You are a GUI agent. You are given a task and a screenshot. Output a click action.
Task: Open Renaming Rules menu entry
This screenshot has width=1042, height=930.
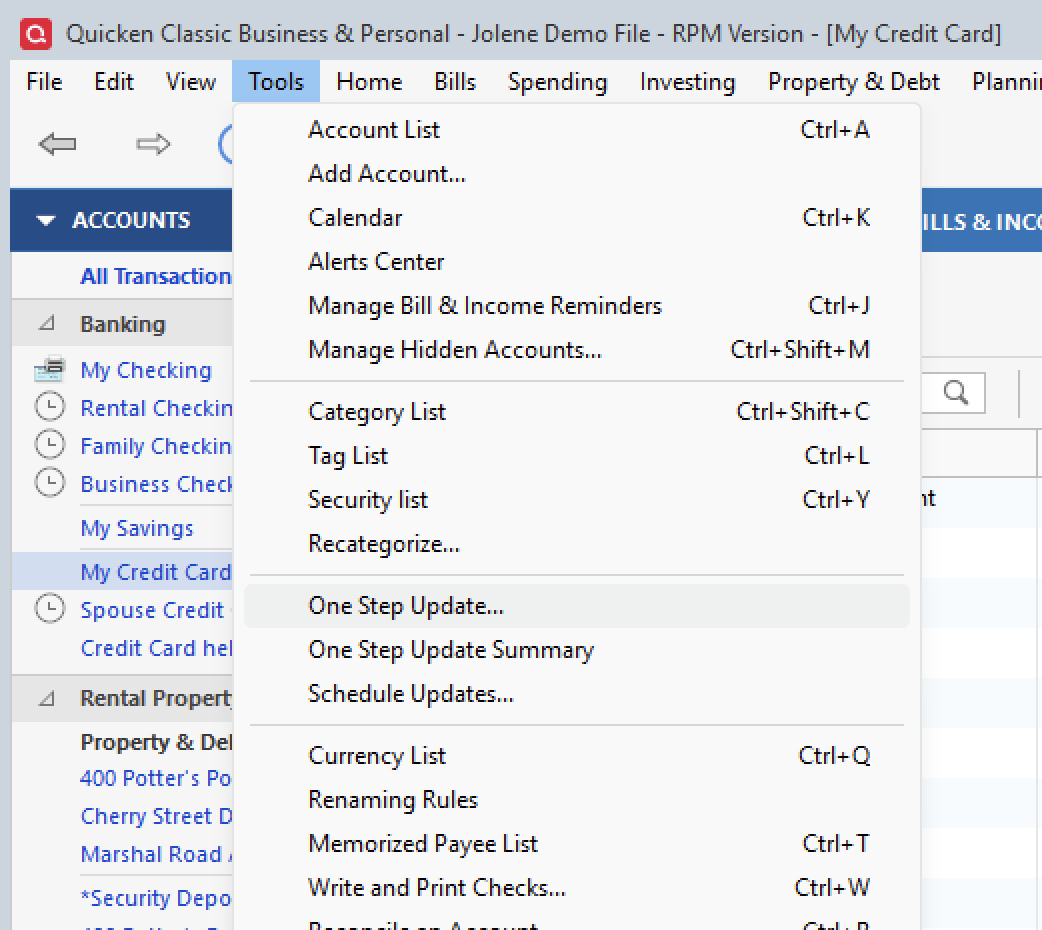576,800
